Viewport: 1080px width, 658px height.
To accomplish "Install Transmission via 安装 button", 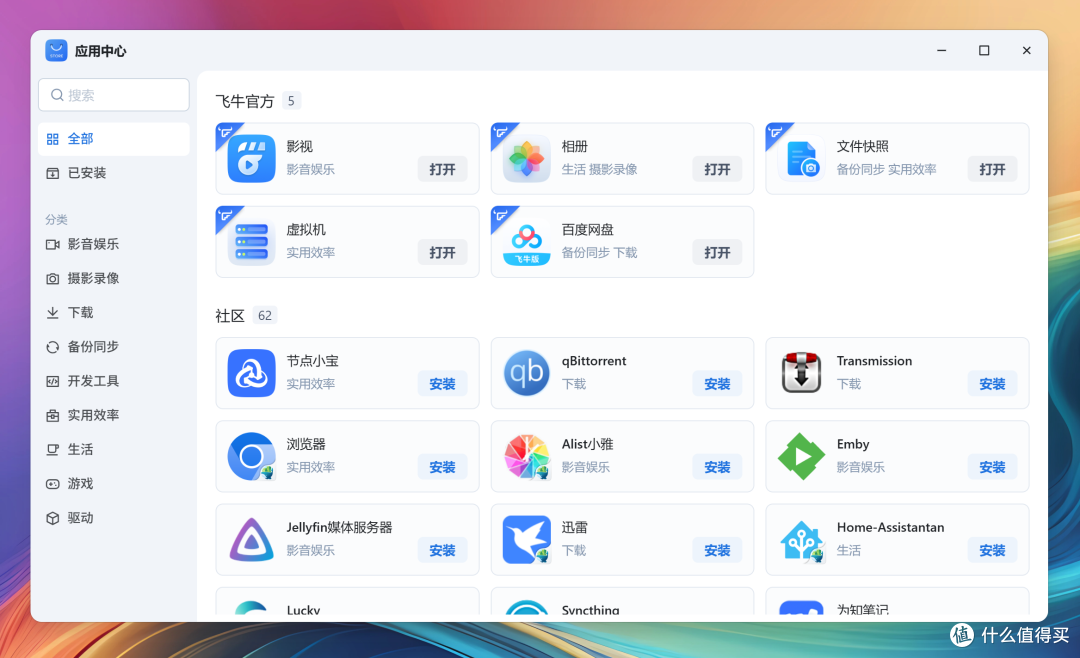I will pos(992,384).
